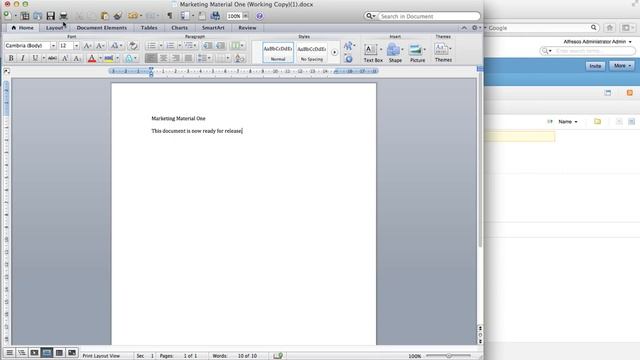Insert a Shape
640x360 pixels.
[x=395, y=53]
